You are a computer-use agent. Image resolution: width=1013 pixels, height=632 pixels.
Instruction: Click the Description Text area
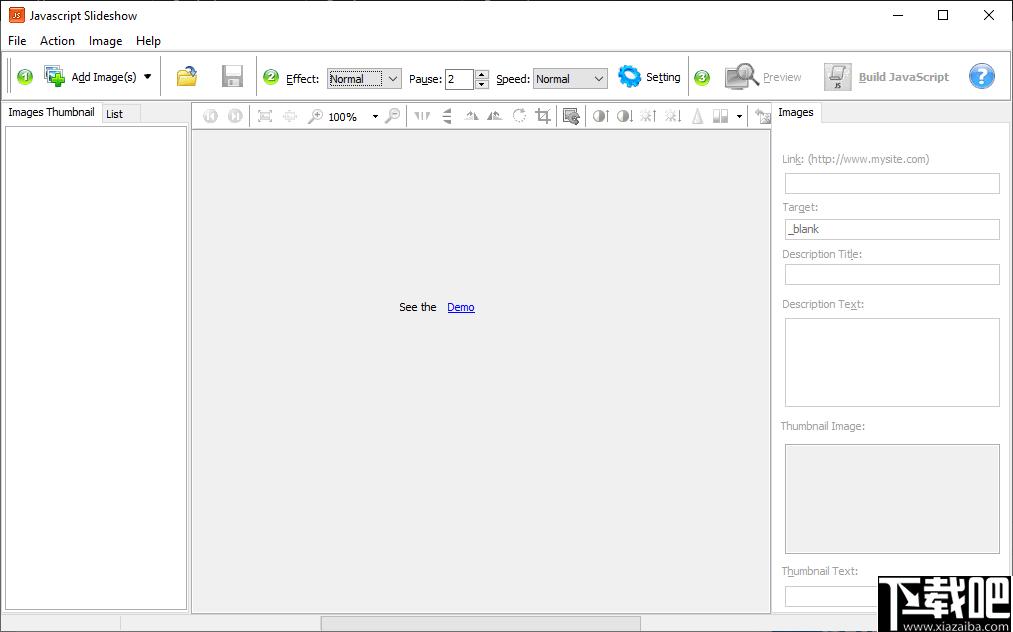point(892,363)
